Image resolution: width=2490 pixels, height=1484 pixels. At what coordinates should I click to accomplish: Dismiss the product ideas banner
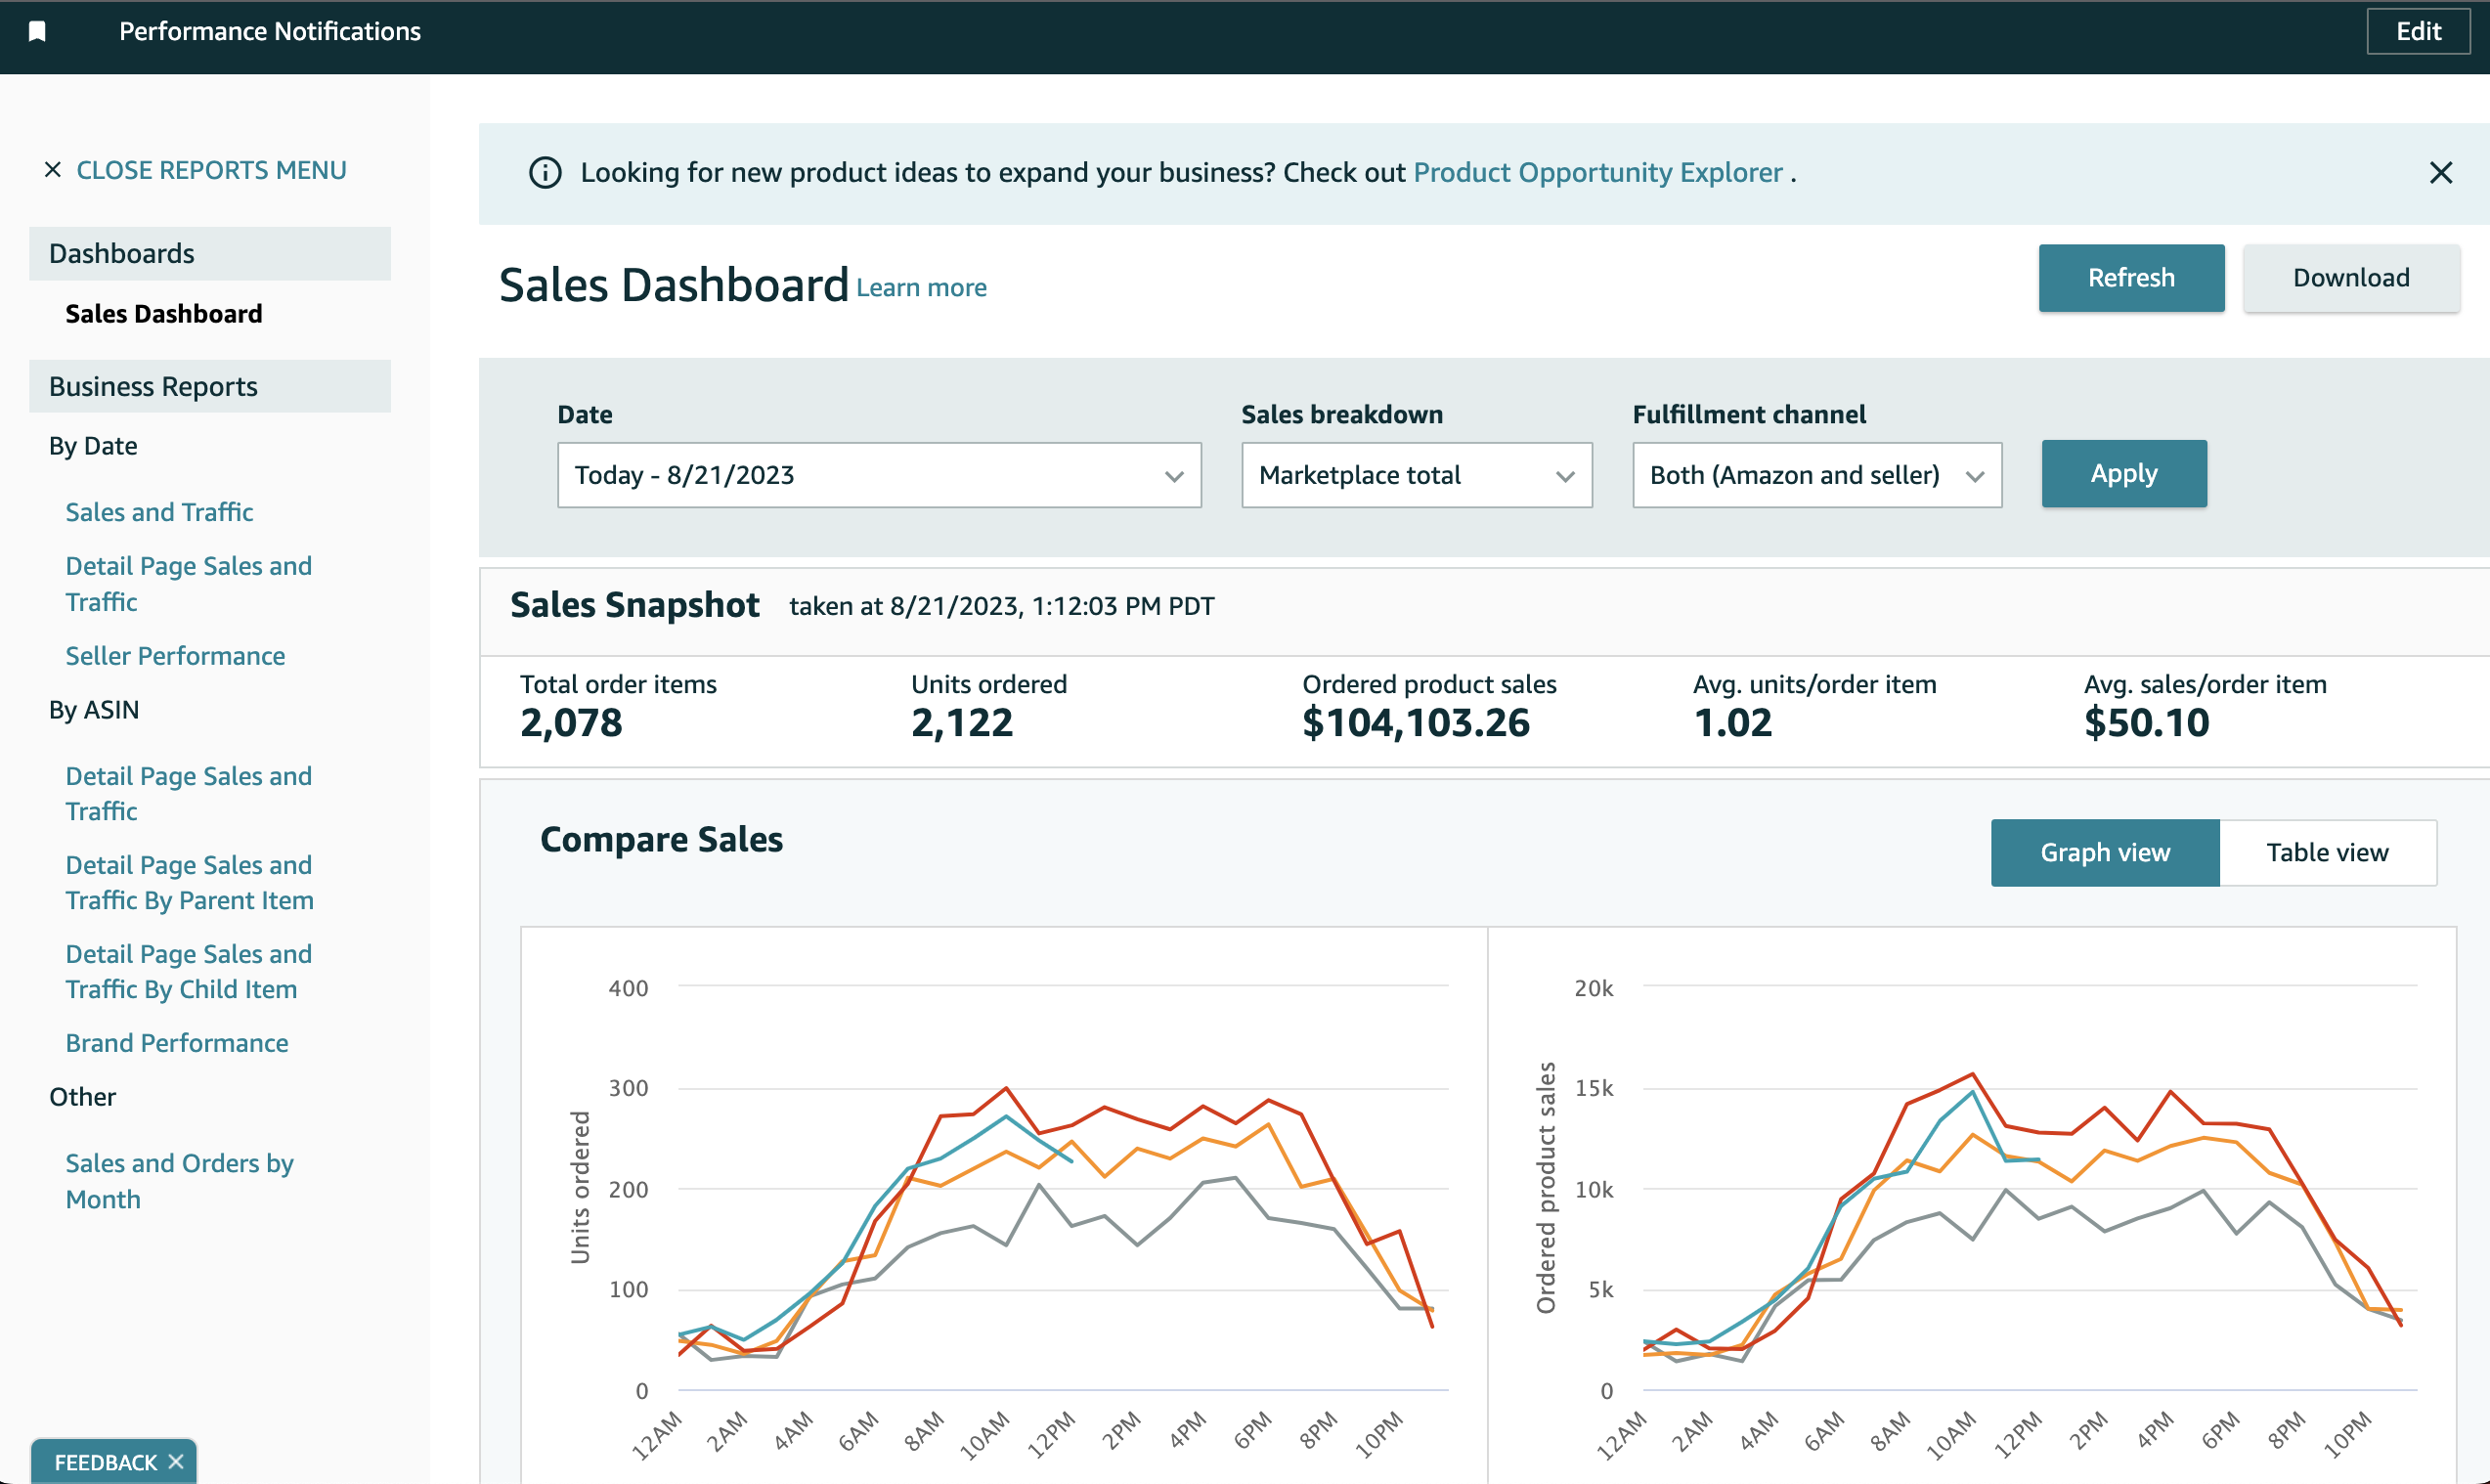click(x=2441, y=173)
